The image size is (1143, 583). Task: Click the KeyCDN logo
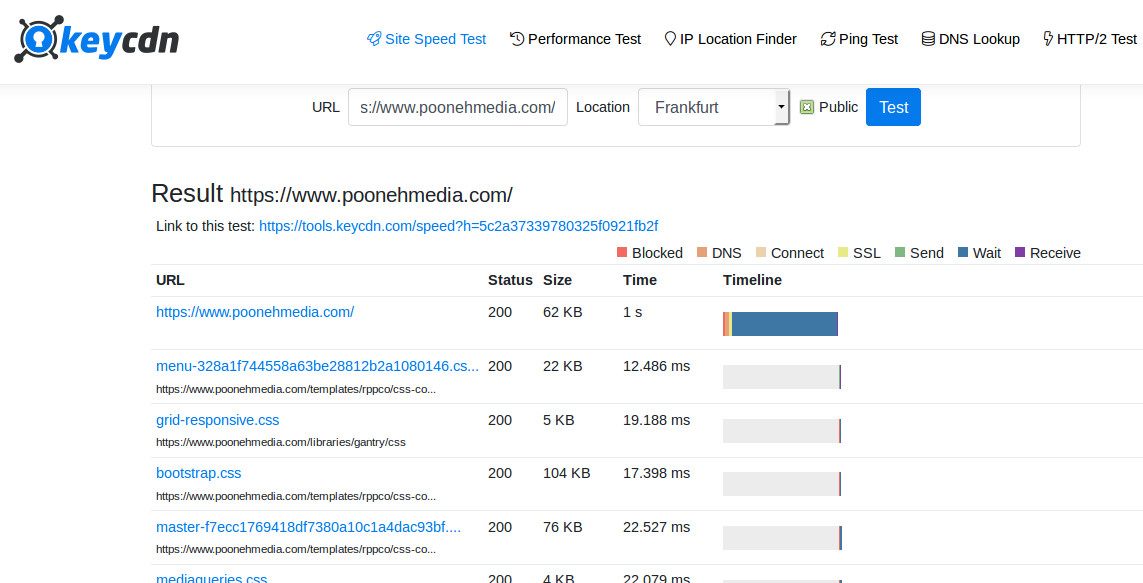96,39
